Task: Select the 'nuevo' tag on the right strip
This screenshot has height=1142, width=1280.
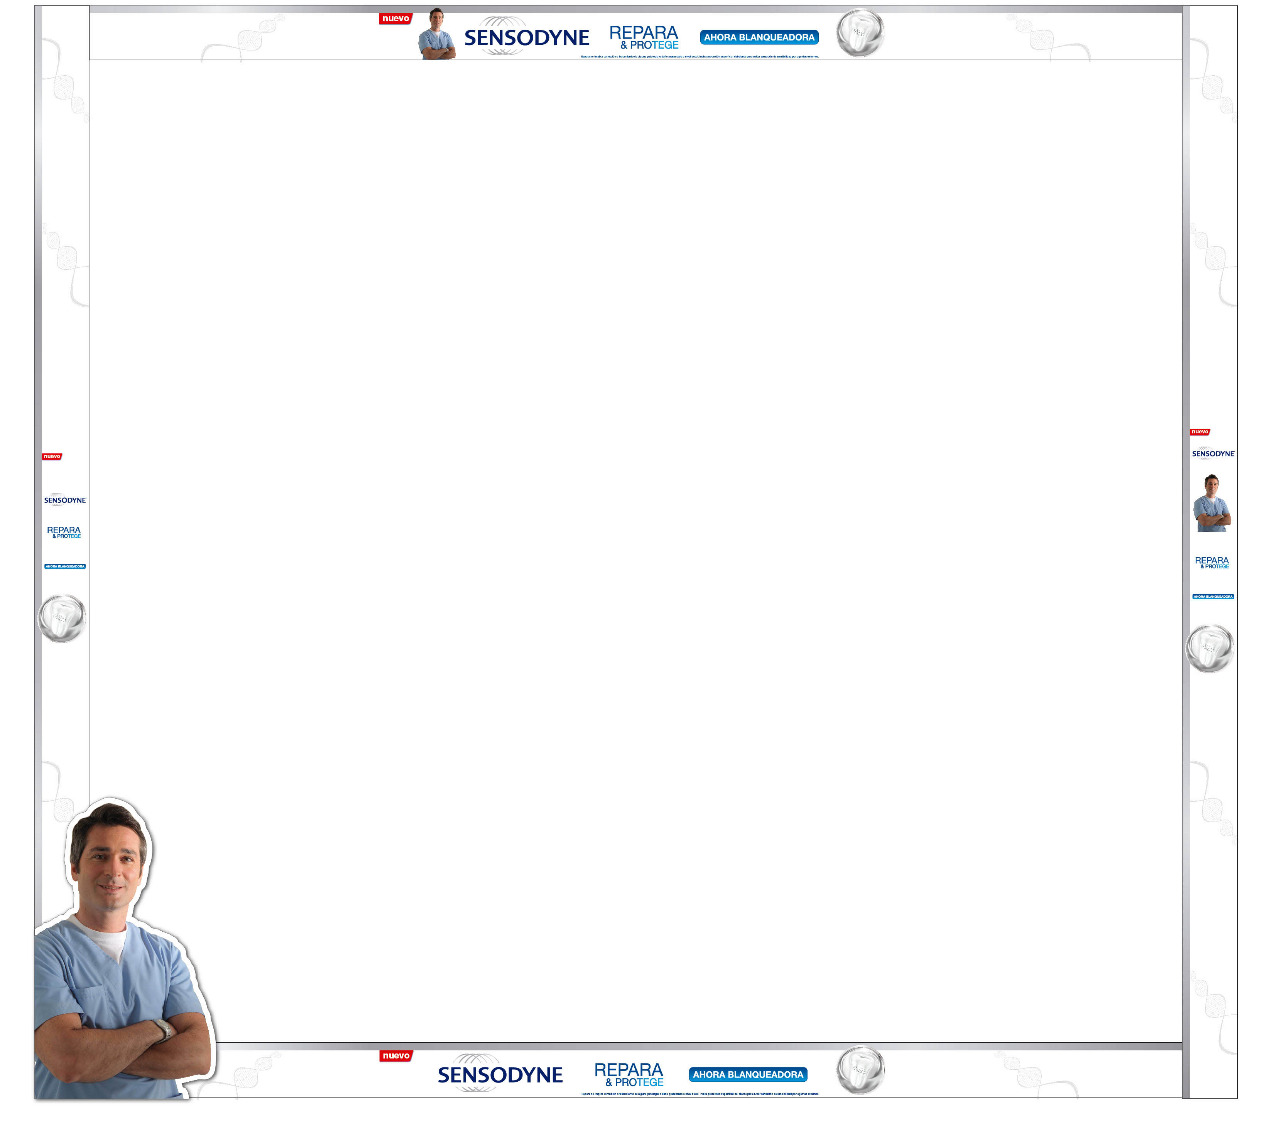Action: tap(1200, 432)
